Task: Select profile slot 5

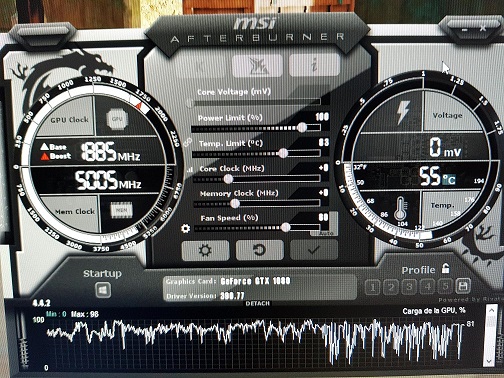Action: pos(445,287)
